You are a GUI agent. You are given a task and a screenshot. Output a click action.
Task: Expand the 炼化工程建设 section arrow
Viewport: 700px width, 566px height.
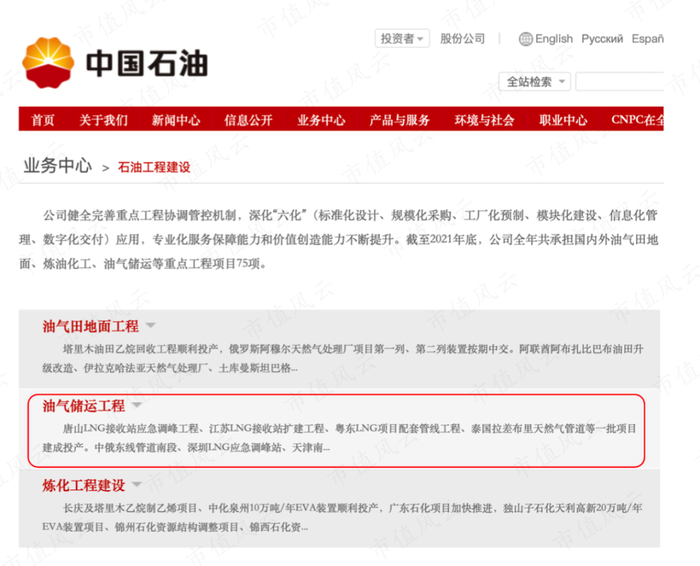click(x=137, y=484)
